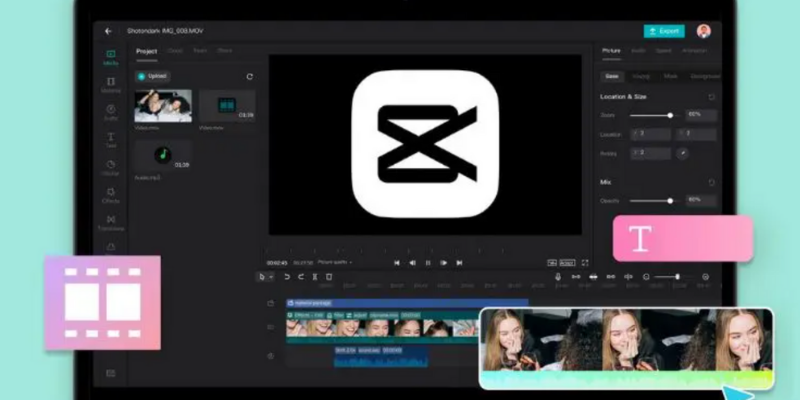Viewport: 800px width, 400px height.
Task: Step forward one frame
Action: pos(443,263)
